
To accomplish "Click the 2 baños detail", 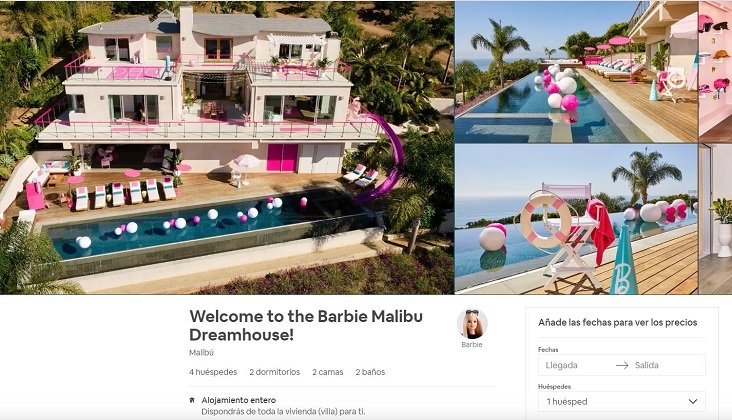I will [370, 372].
